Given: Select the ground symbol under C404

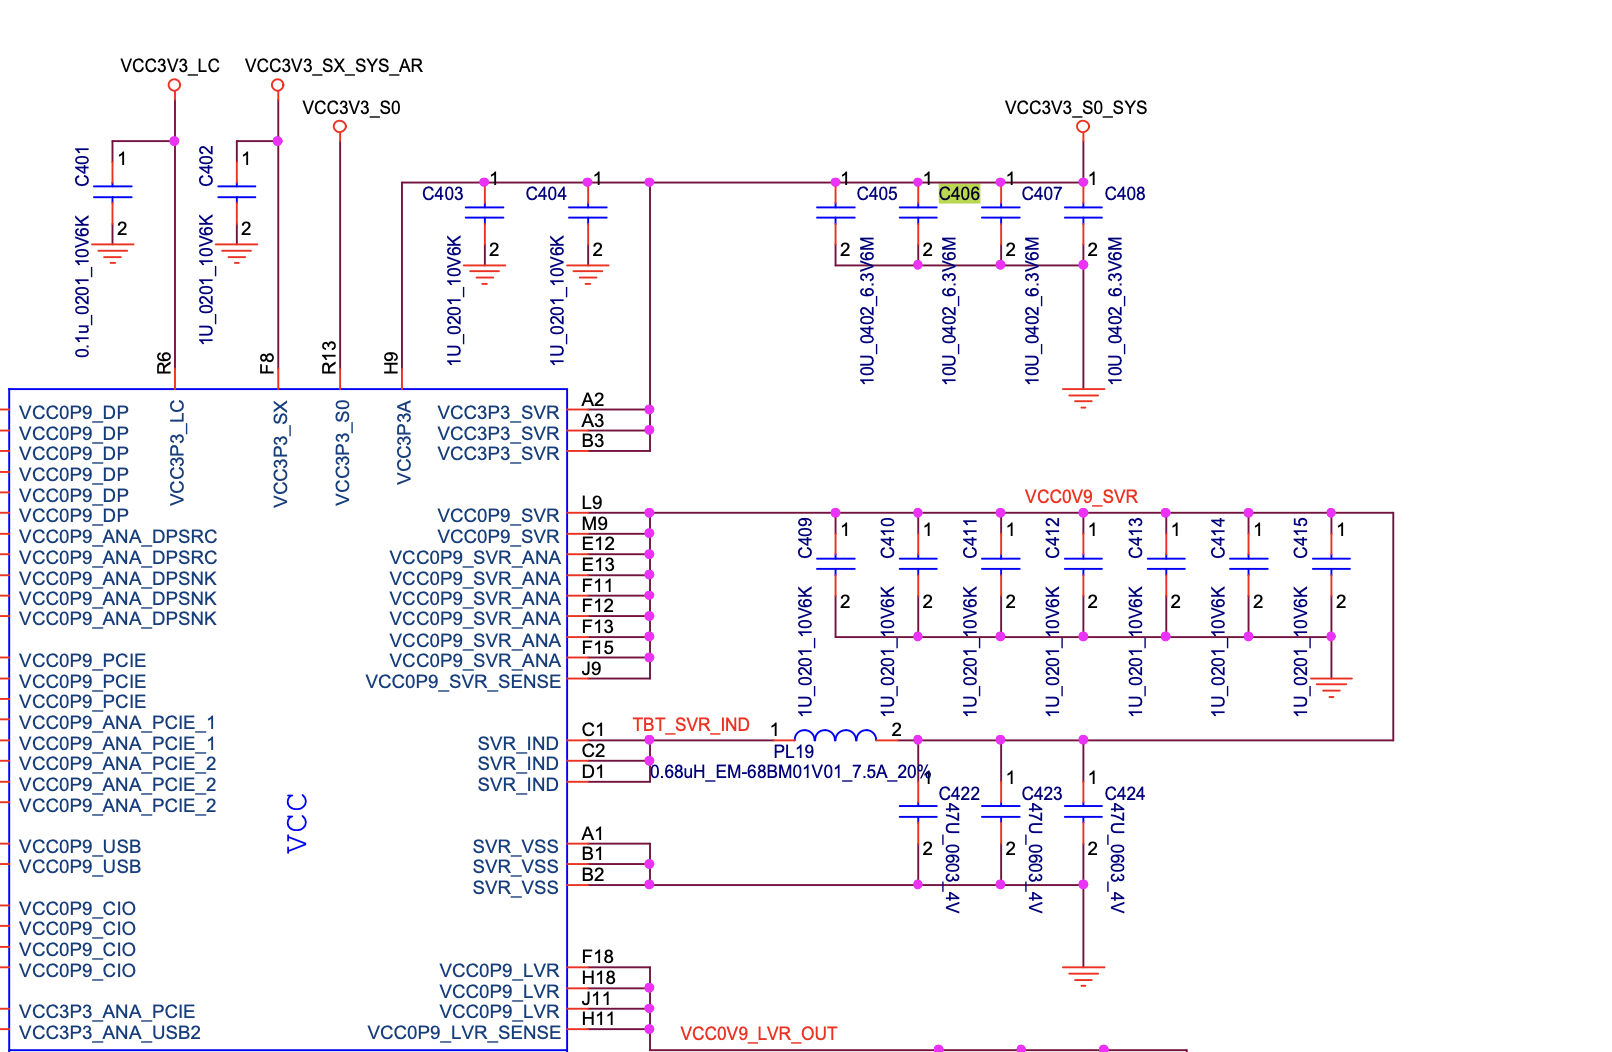Looking at the screenshot, I should coord(588,274).
